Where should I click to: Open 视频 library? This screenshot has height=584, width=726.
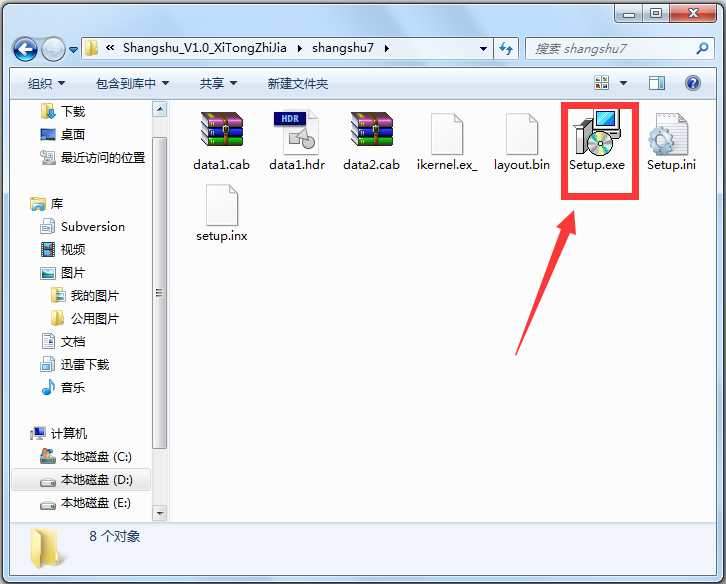pyautogui.click(x=63, y=250)
